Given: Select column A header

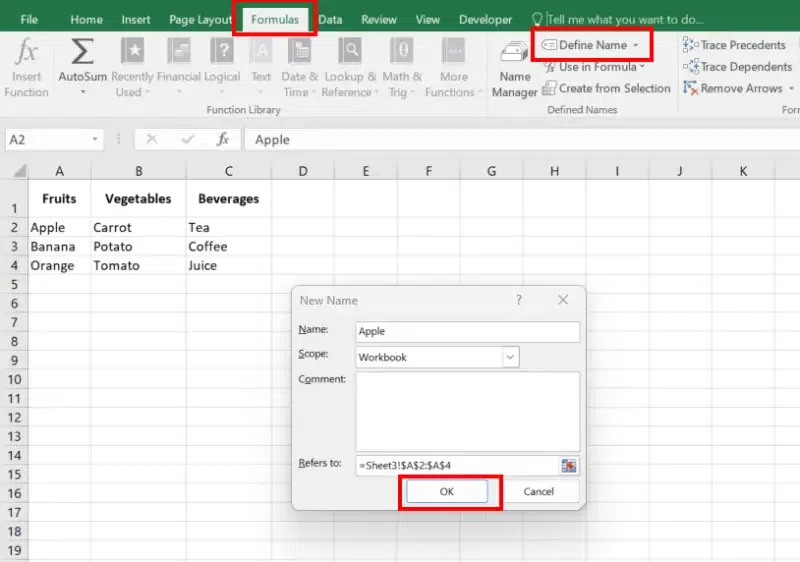Looking at the screenshot, I should (60, 171).
